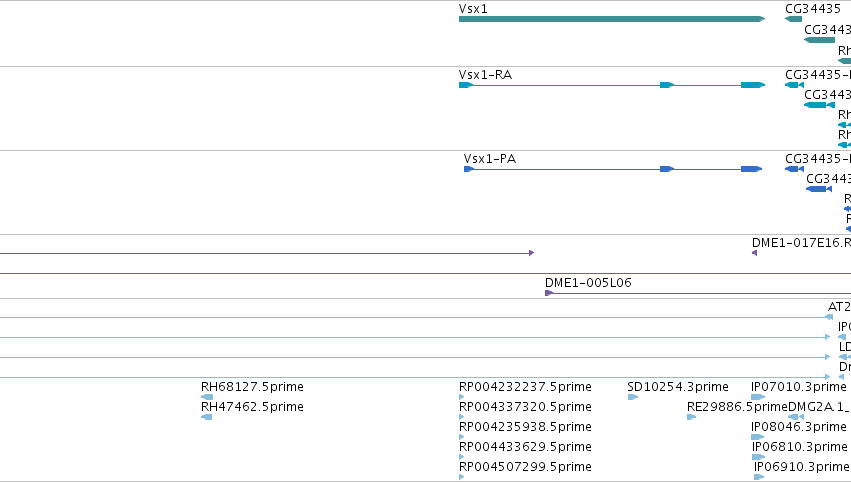Click the RE29886.5prime EST glyph
This screenshot has width=851, height=482.
point(691,417)
